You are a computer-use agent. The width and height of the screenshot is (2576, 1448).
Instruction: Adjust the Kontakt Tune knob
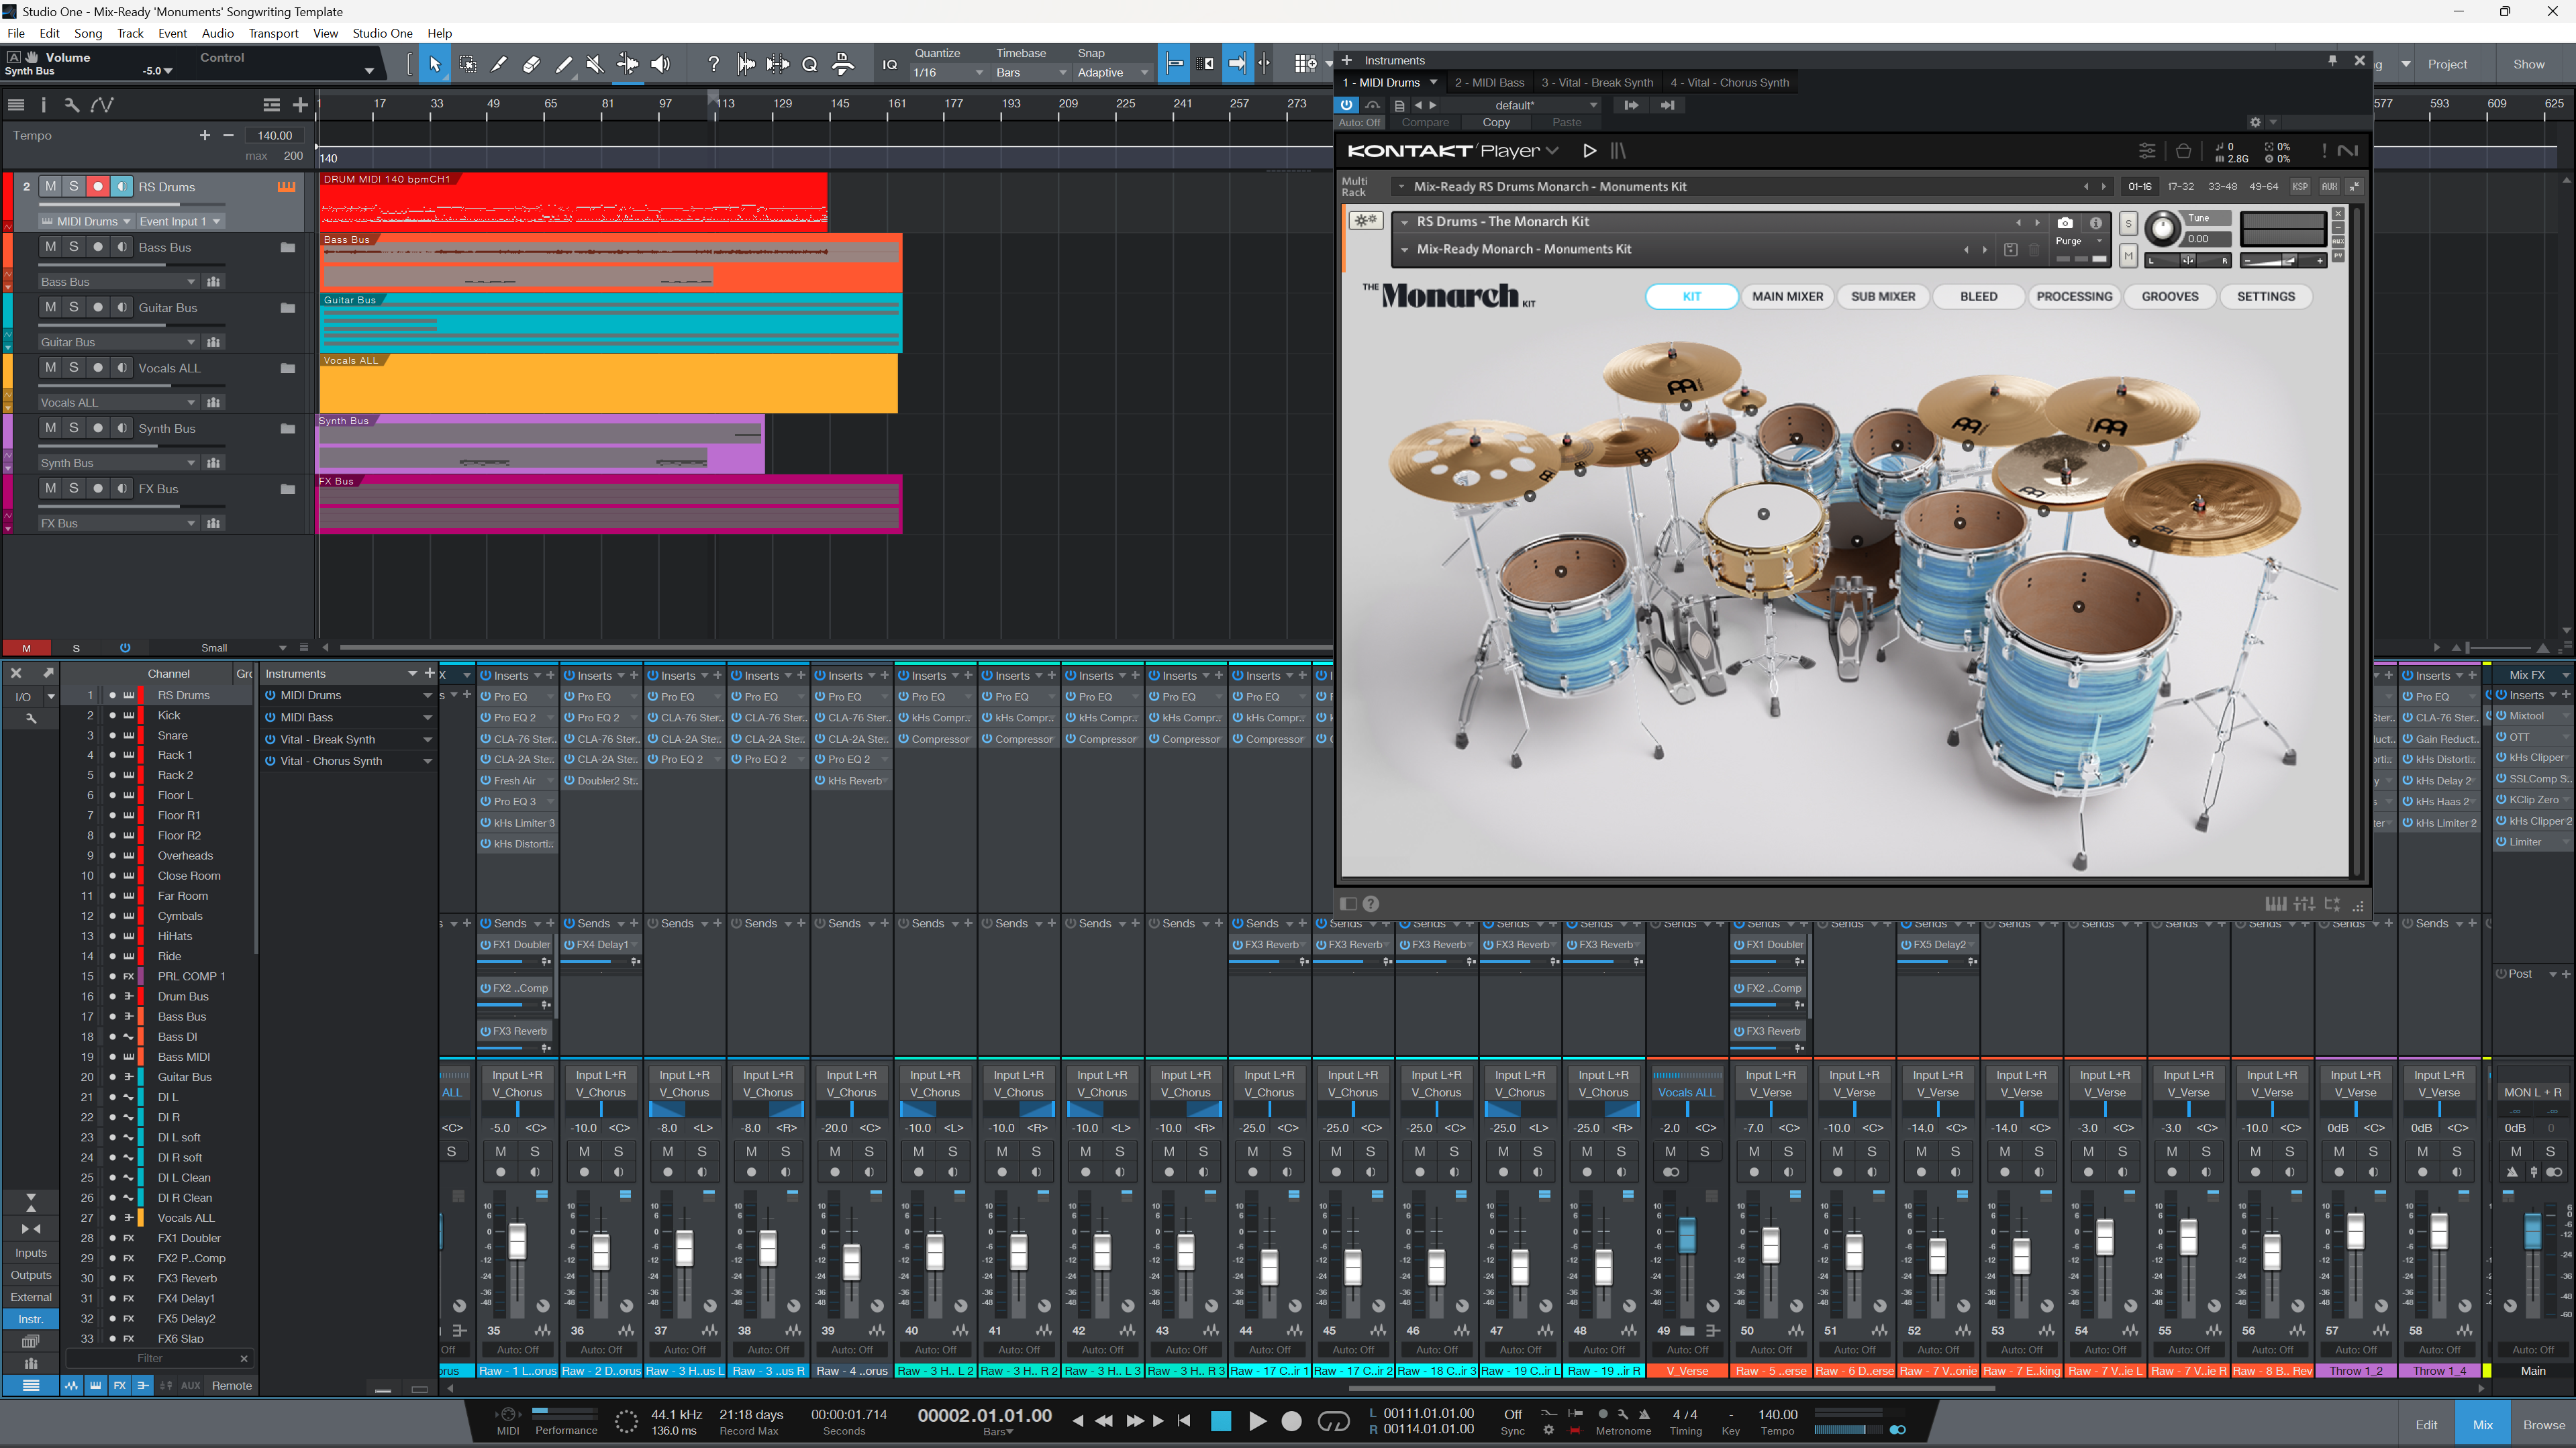(x=2162, y=229)
